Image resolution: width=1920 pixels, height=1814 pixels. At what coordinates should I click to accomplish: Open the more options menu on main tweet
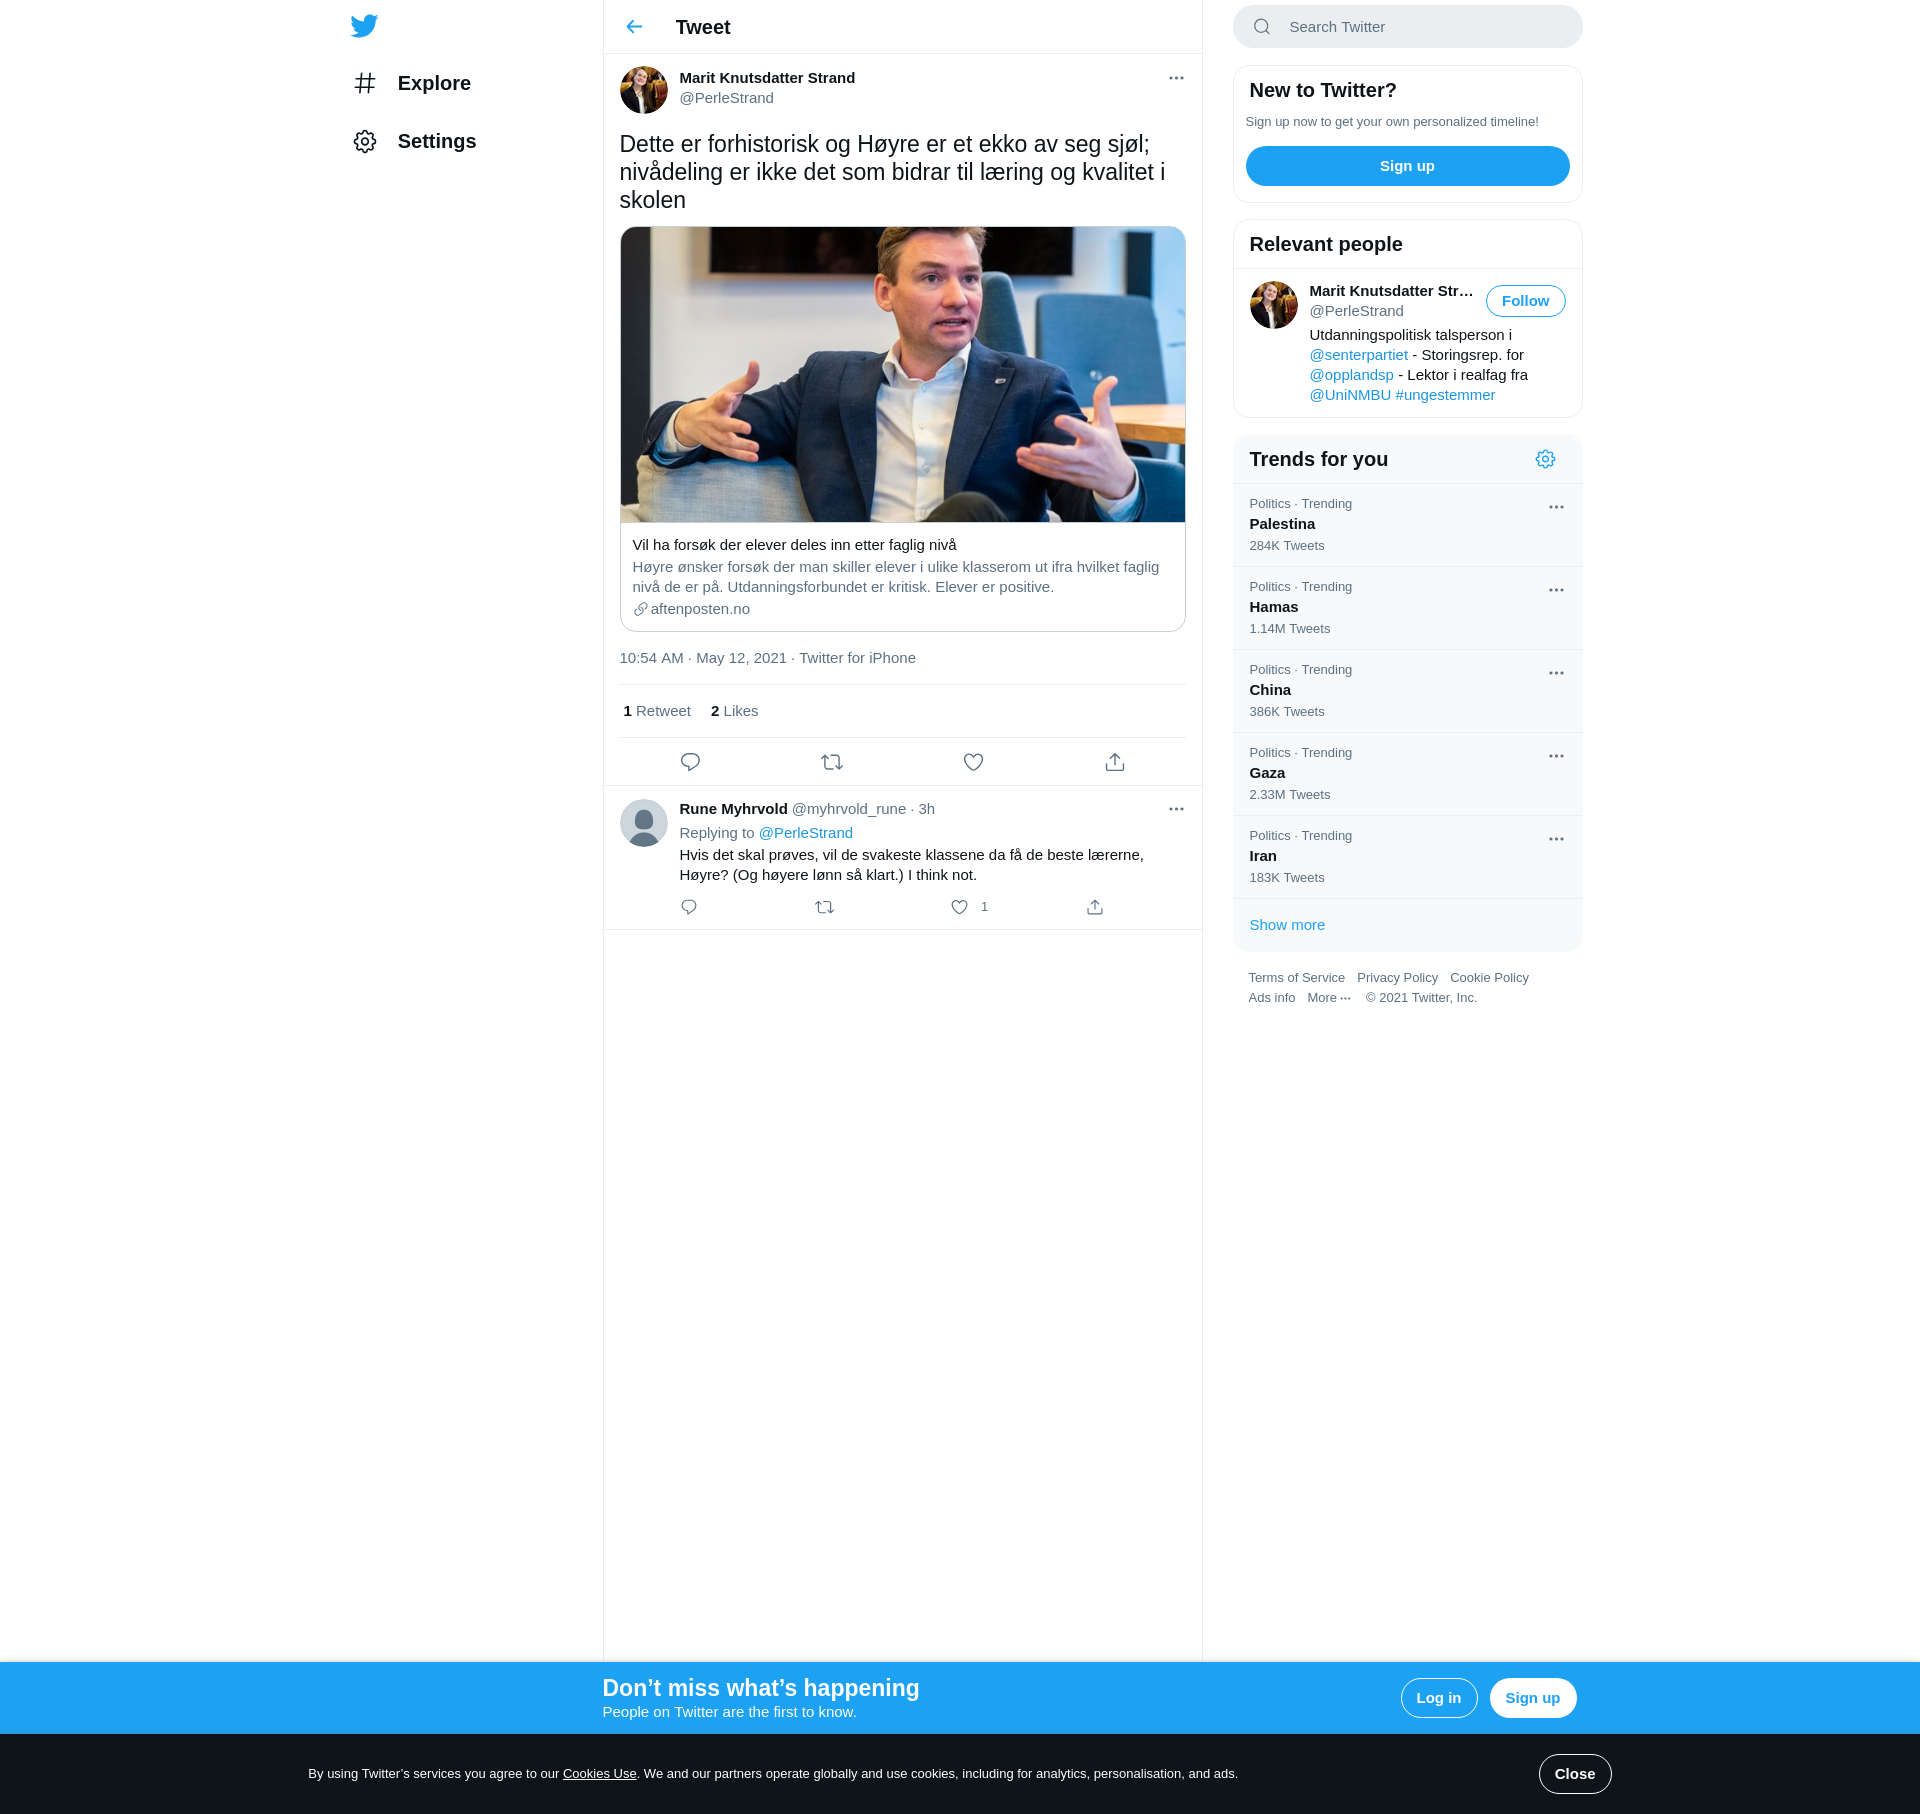[1176, 78]
